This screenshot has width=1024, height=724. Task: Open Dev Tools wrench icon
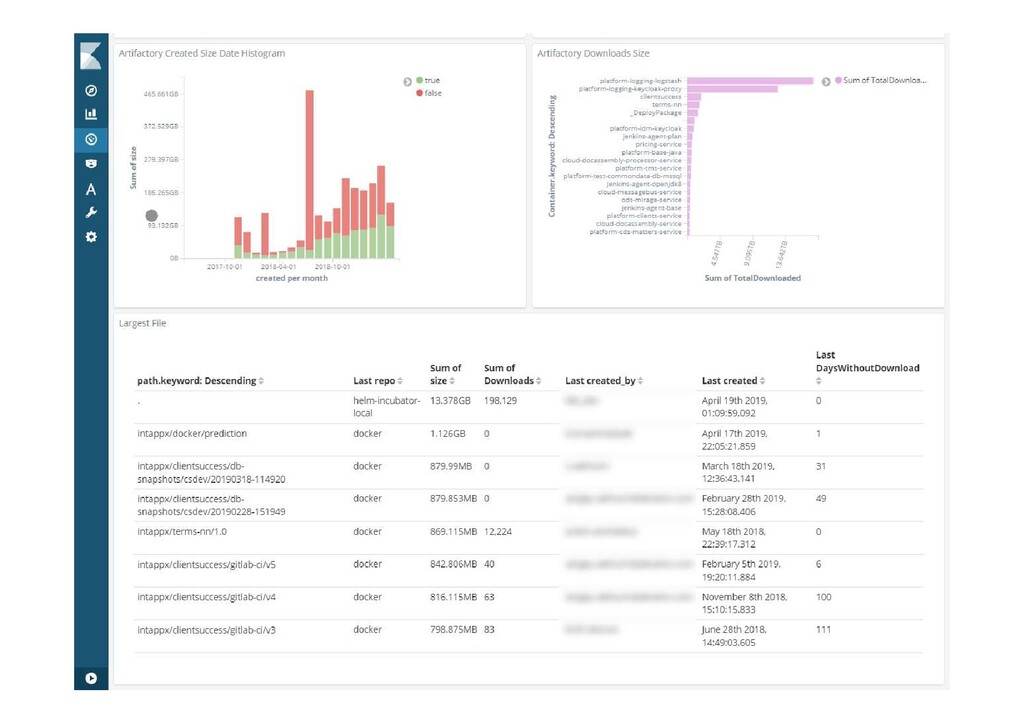coord(91,213)
